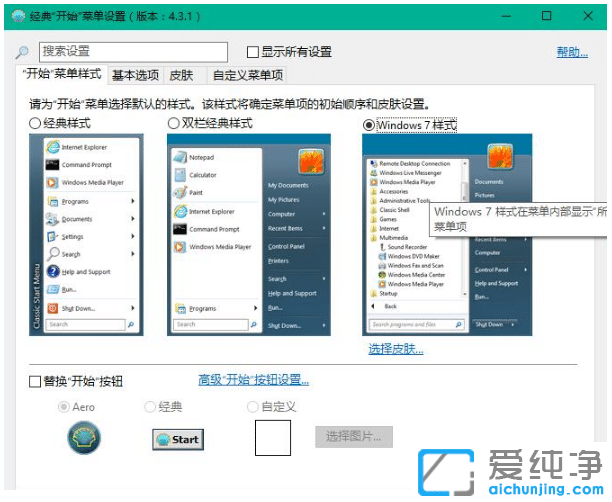Viewport: 612px width, 502px height.
Task: Open the 选择皮肤... link
Action: pos(396,349)
